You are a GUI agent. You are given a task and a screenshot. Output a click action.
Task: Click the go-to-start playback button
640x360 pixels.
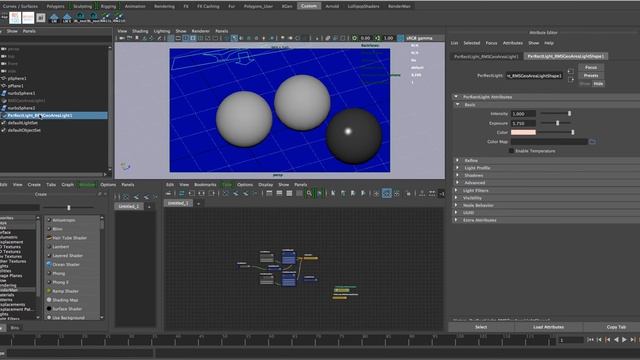click(x=590, y=340)
